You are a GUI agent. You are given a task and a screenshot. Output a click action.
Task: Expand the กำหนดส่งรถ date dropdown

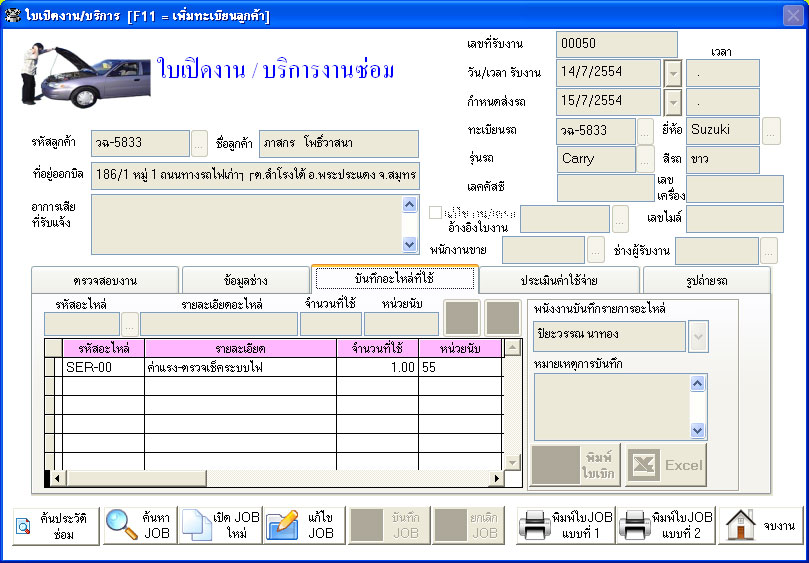point(673,102)
